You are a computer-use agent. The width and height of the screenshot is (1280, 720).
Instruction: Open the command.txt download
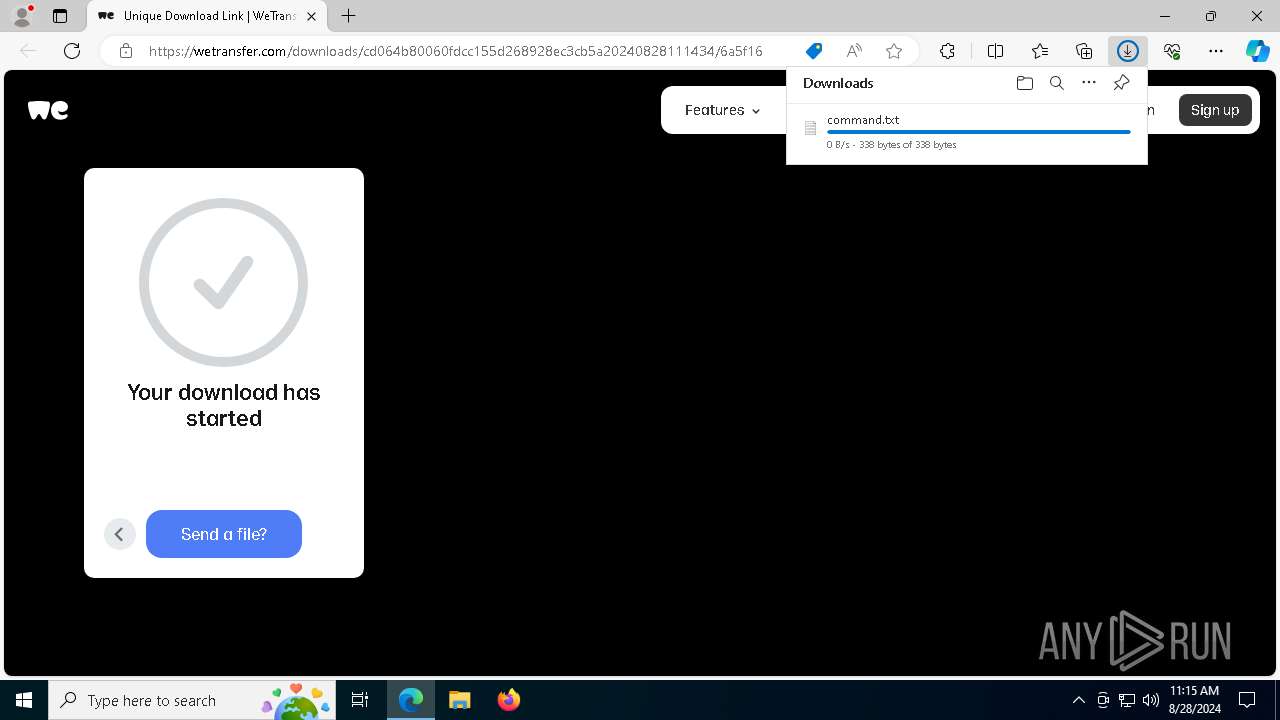click(863, 120)
